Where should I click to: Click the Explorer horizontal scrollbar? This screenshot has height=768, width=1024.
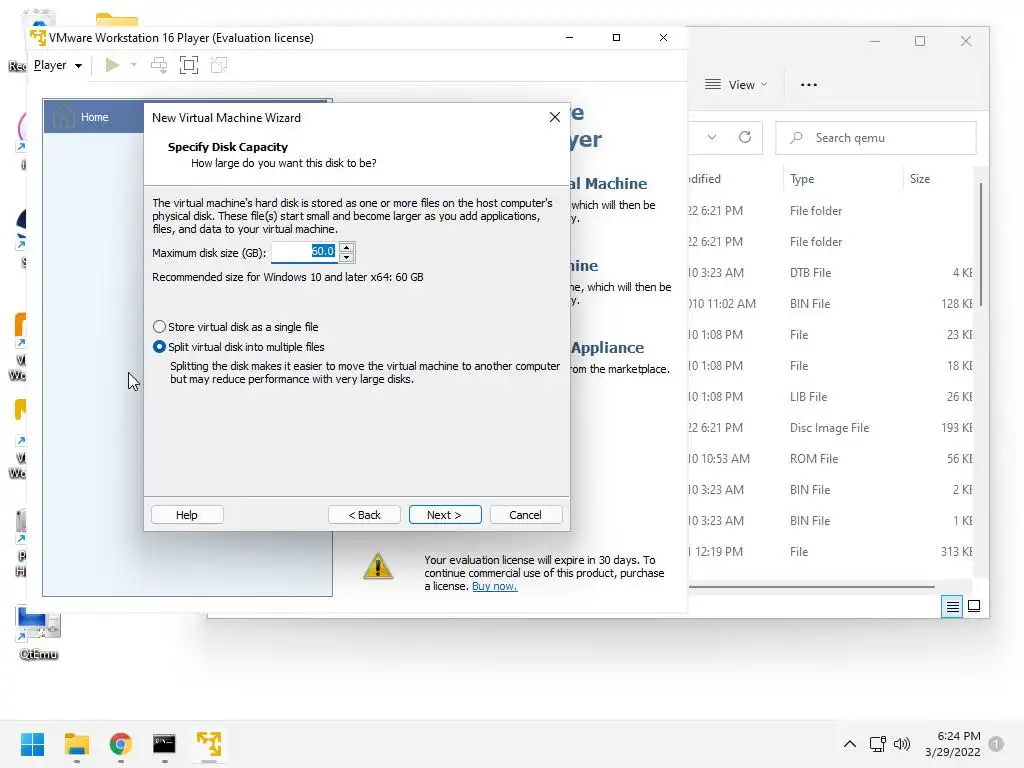click(x=812, y=587)
